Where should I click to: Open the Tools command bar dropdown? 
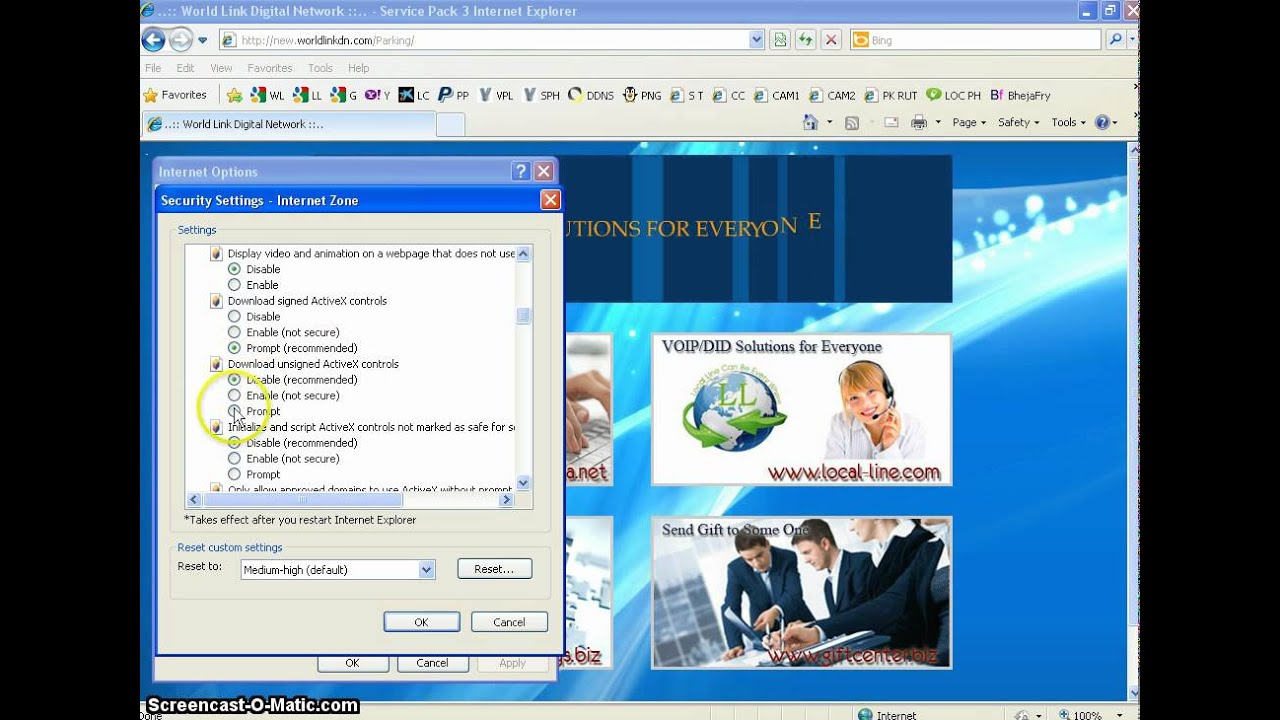1069,122
